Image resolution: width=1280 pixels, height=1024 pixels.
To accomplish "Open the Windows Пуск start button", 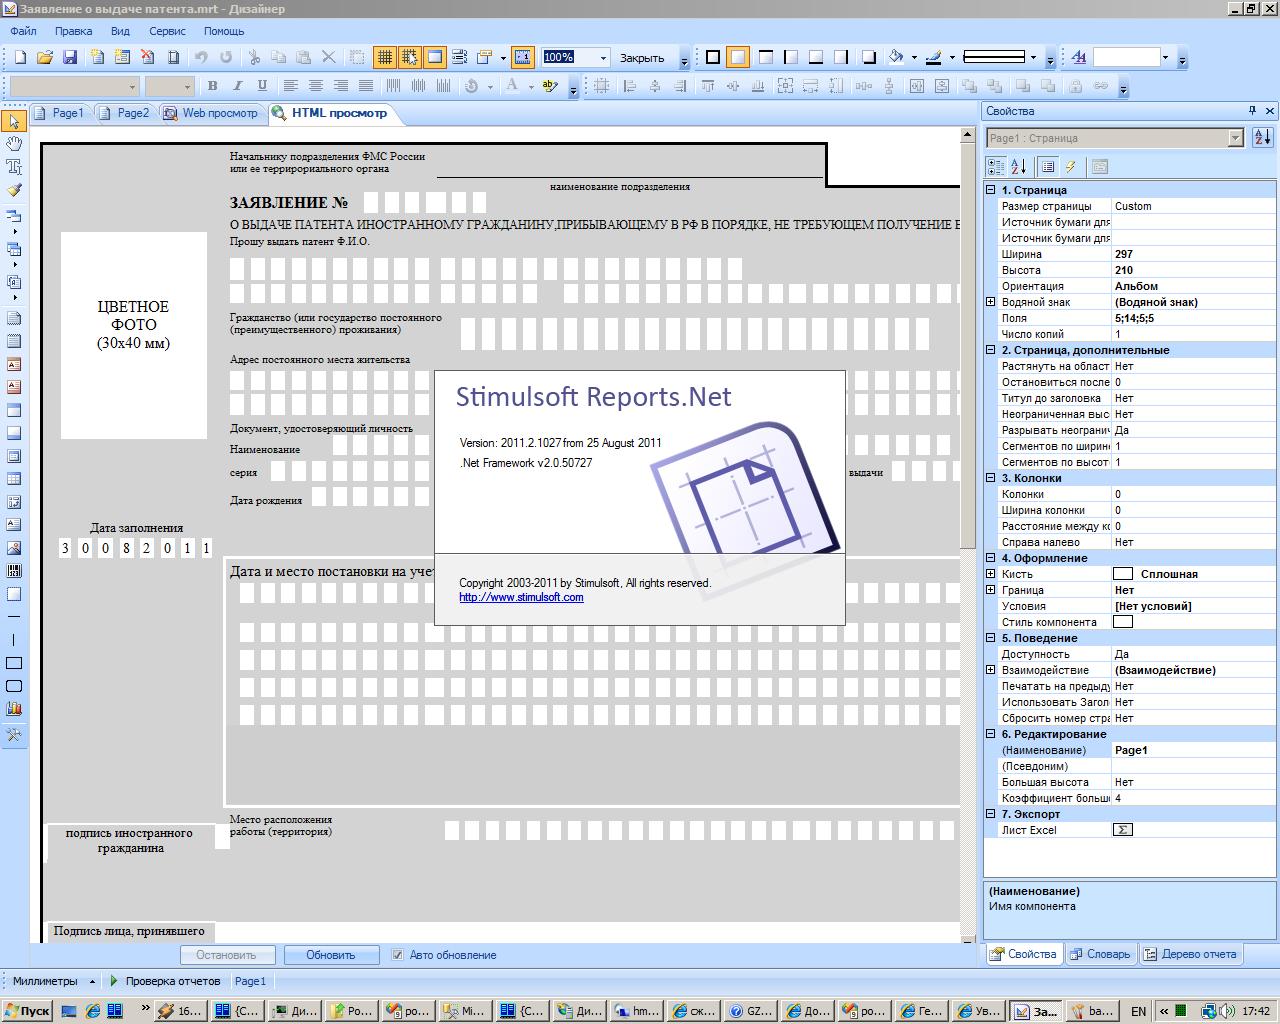I will coord(27,1011).
